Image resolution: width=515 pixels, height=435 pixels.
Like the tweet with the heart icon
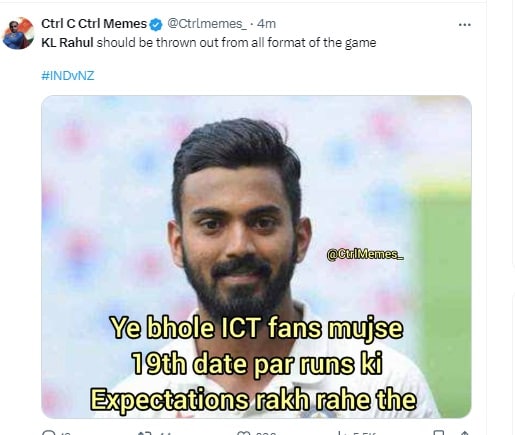click(x=243, y=433)
